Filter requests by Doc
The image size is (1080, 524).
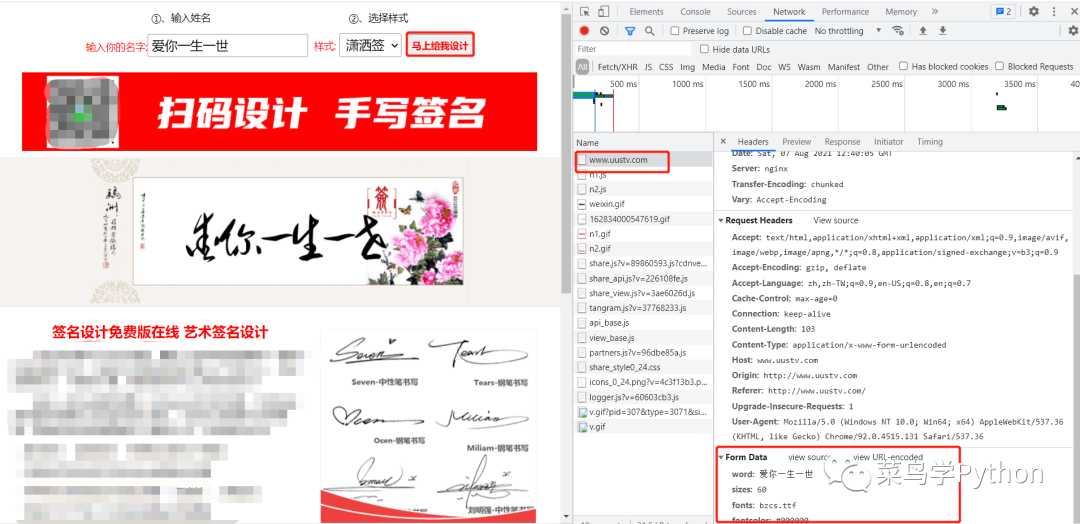pyautogui.click(x=764, y=67)
